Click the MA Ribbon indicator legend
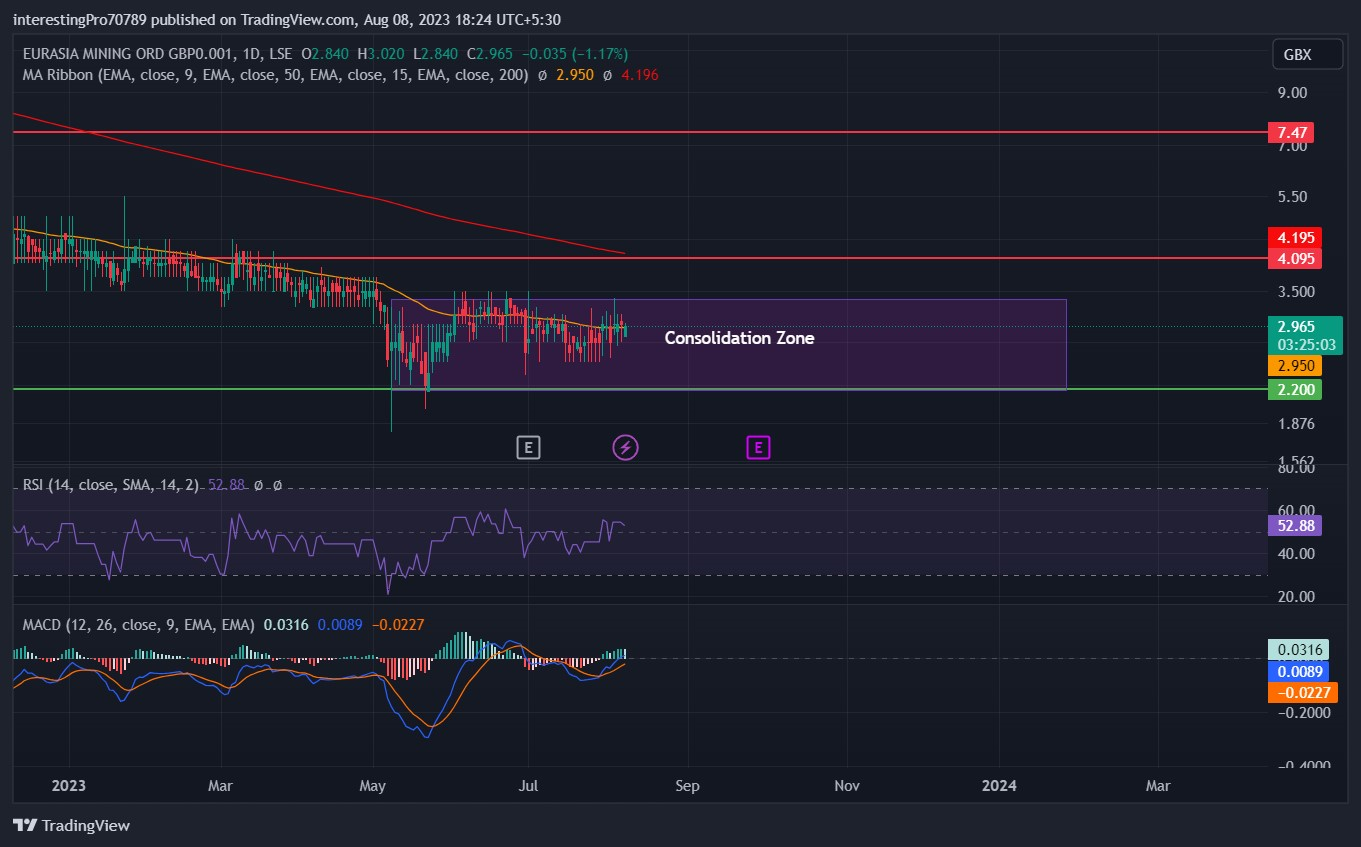Viewport: 1361px width, 847px height. pyautogui.click(x=275, y=75)
